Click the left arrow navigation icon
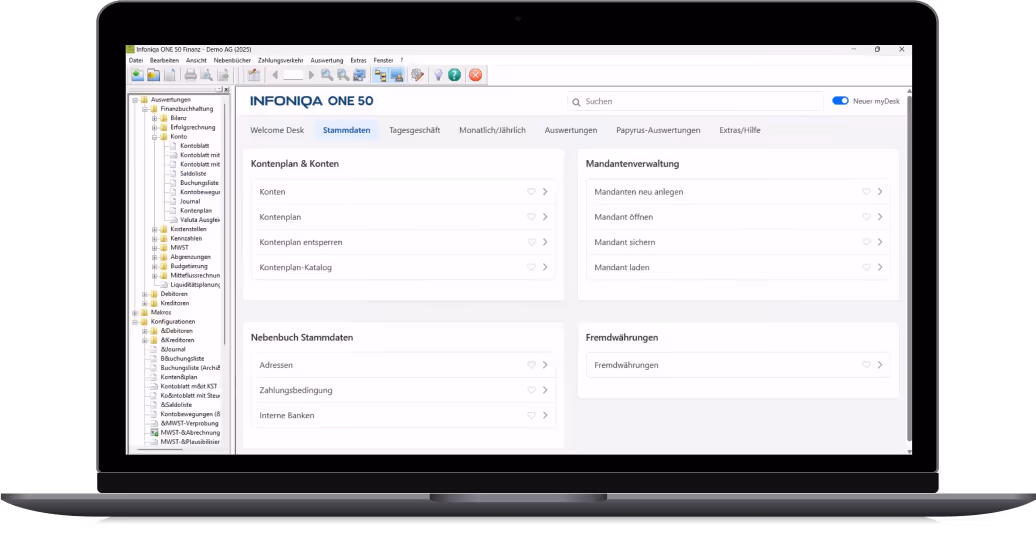The height and width of the screenshot is (545, 1036). (x=275, y=75)
